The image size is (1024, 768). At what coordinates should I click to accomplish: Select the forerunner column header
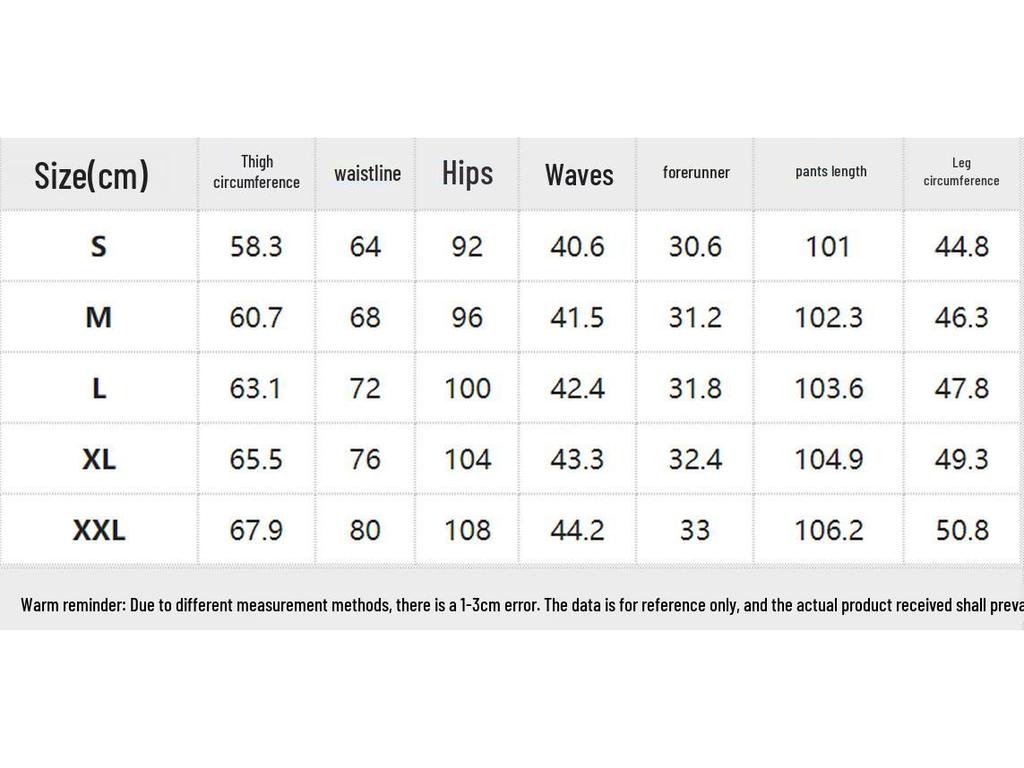[696, 172]
